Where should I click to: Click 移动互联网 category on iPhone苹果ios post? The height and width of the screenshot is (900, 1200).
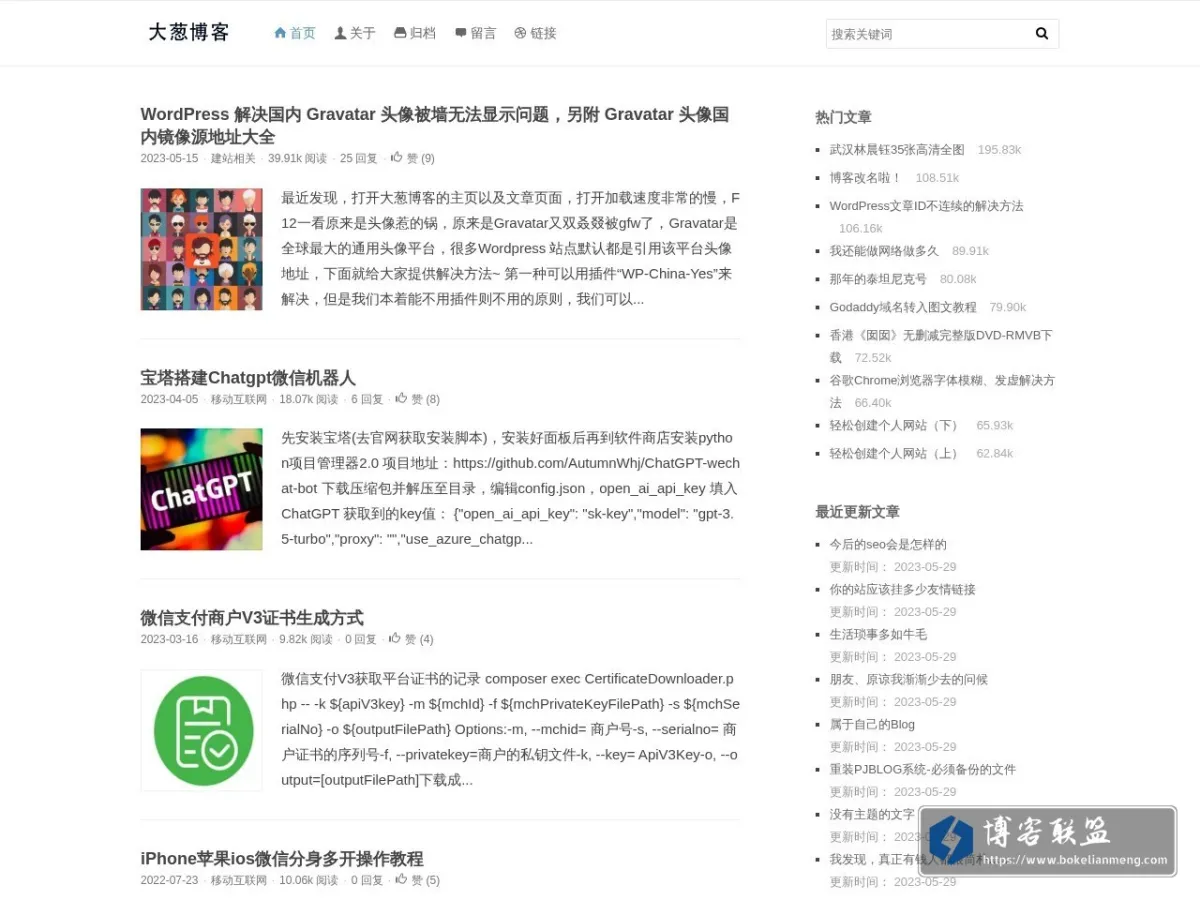(239, 880)
